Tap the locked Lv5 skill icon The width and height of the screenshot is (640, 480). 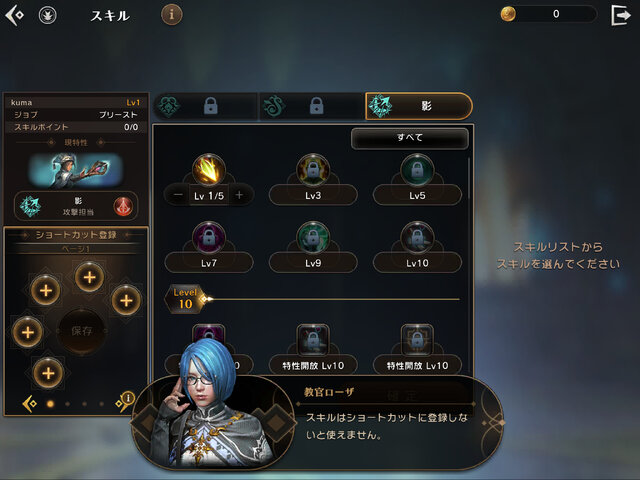tap(417, 169)
